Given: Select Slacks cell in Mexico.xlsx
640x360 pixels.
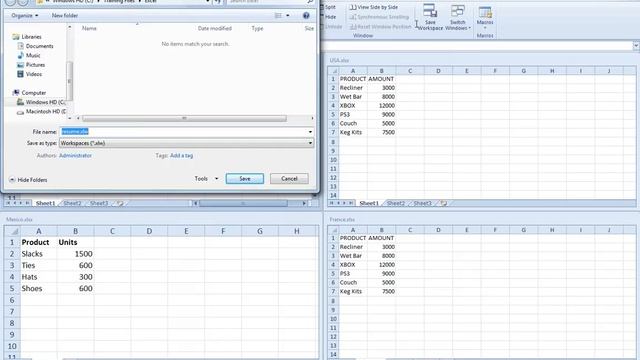Looking at the screenshot, I should click(38, 254).
